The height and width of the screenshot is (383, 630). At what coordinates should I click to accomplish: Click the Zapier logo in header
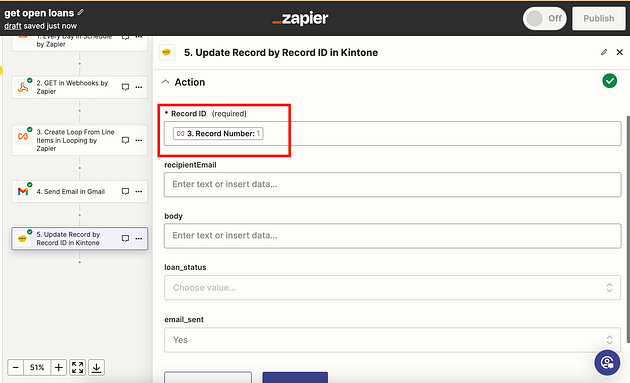[x=300, y=18]
